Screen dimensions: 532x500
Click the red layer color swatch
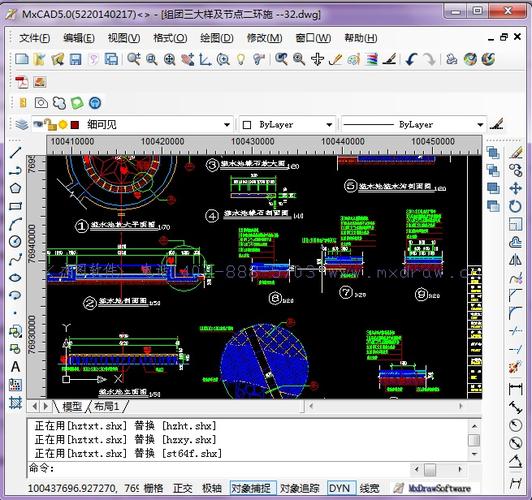click(x=75, y=125)
